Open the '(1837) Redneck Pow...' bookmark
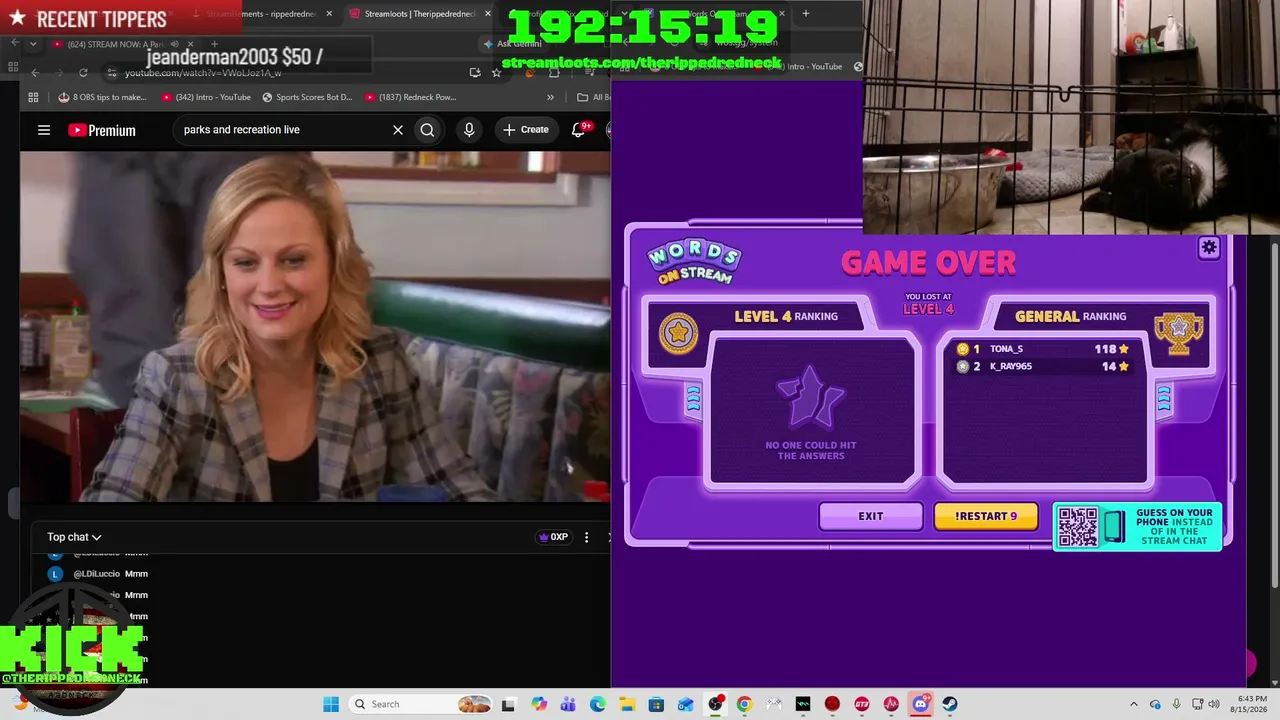Image resolution: width=1280 pixels, height=720 pixels. pos(410,97)
